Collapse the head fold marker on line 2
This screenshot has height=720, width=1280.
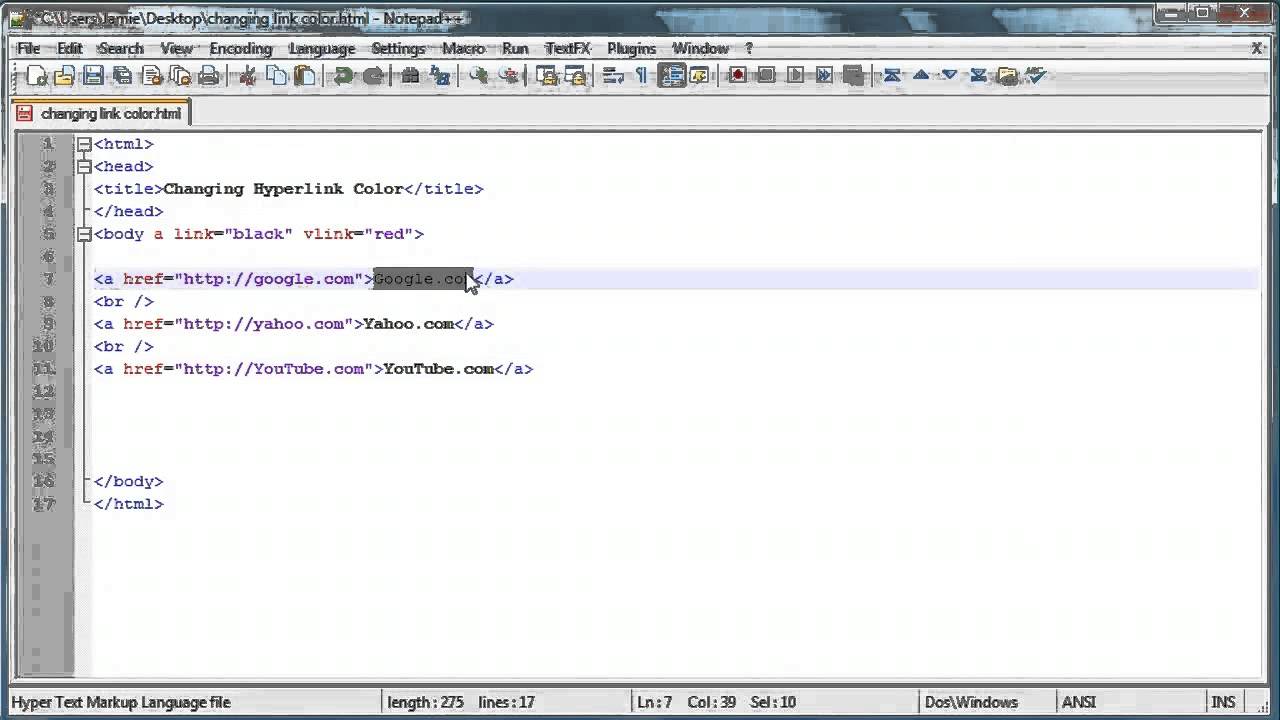tap(84, 167)
